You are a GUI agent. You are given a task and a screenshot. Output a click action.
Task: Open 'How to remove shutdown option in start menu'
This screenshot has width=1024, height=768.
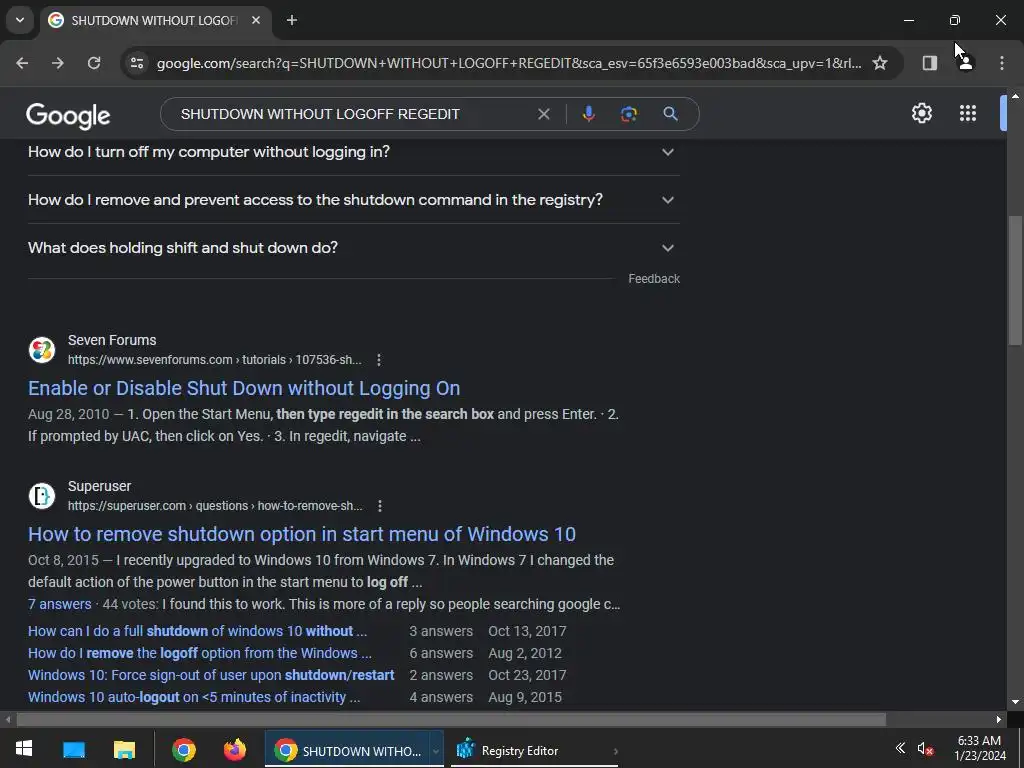click(x=302, y=534)
